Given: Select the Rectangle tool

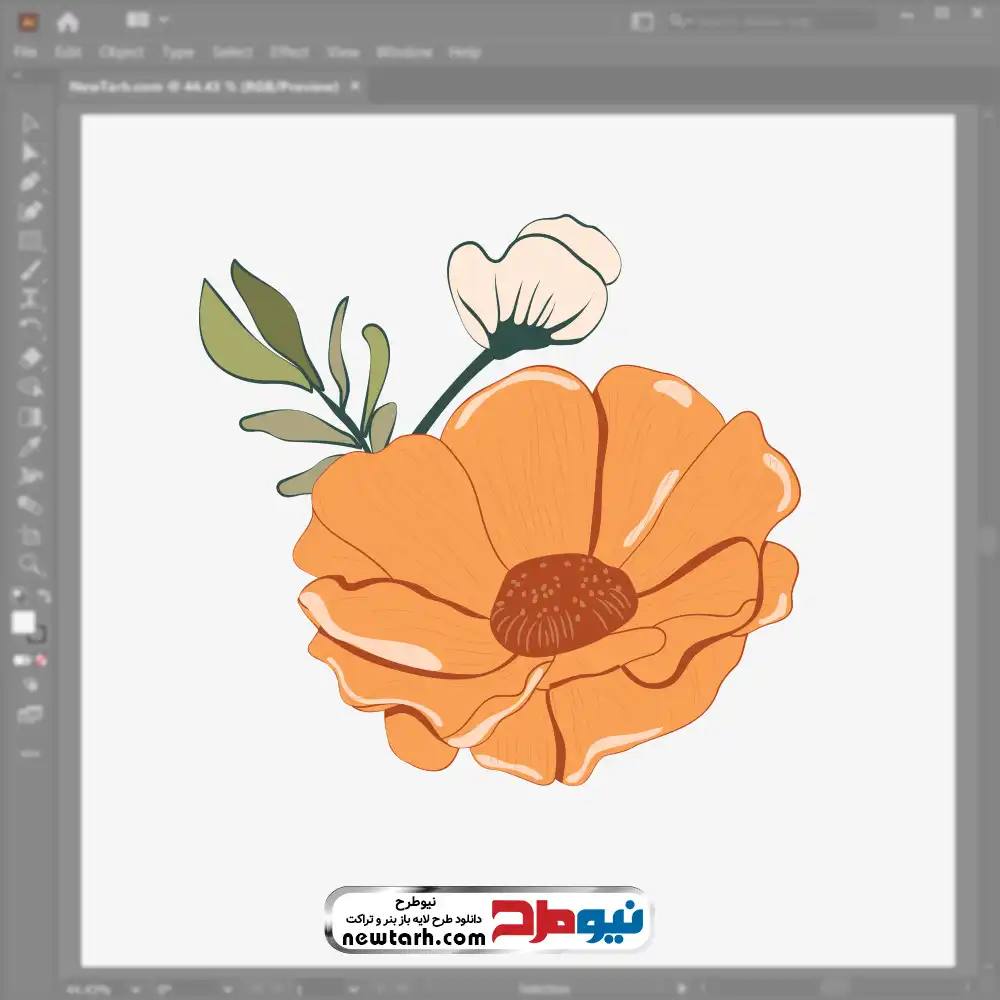Looking at the screenshot, I should coord(30,241).
